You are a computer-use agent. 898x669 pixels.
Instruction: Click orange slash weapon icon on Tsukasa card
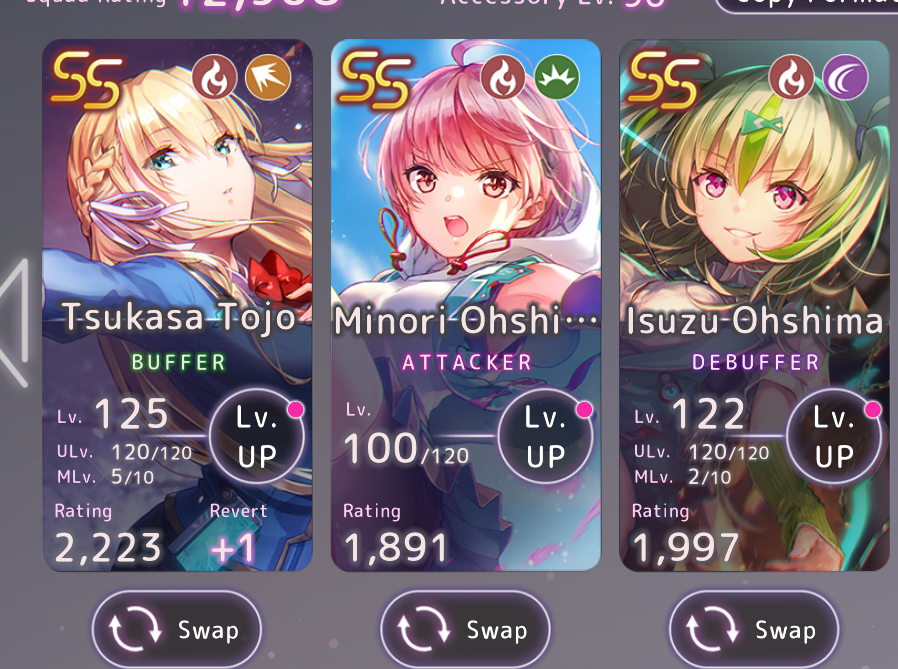(268, 77)
